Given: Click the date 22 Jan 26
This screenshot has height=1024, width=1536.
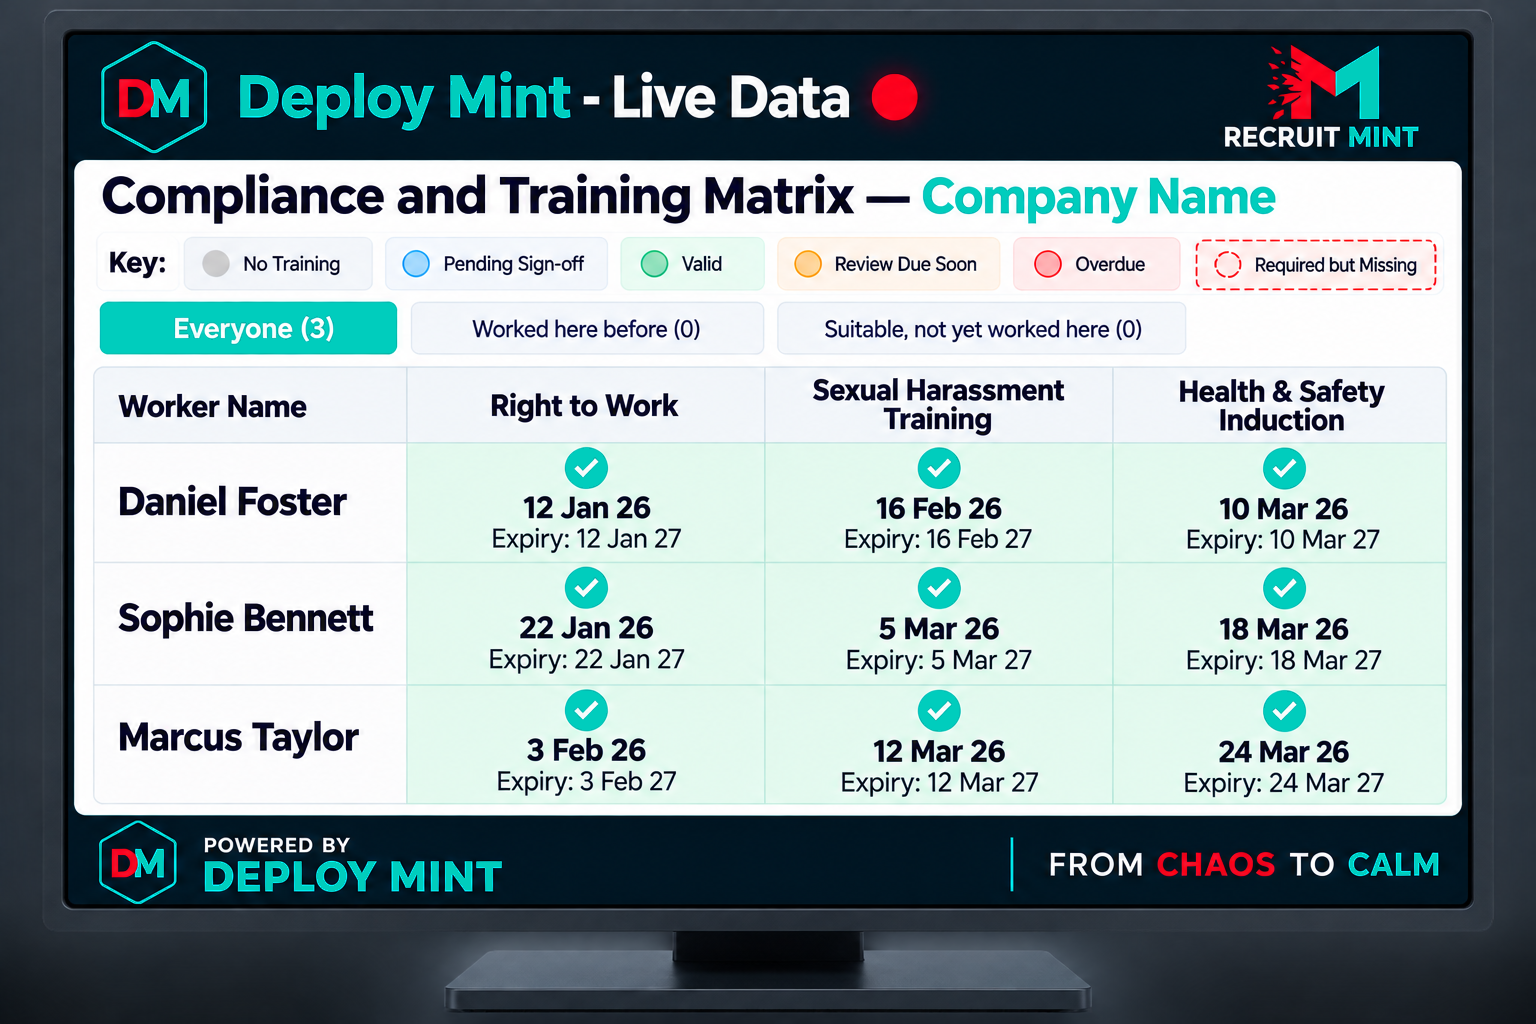Looking at the screenshot, I should coord(586,628).
